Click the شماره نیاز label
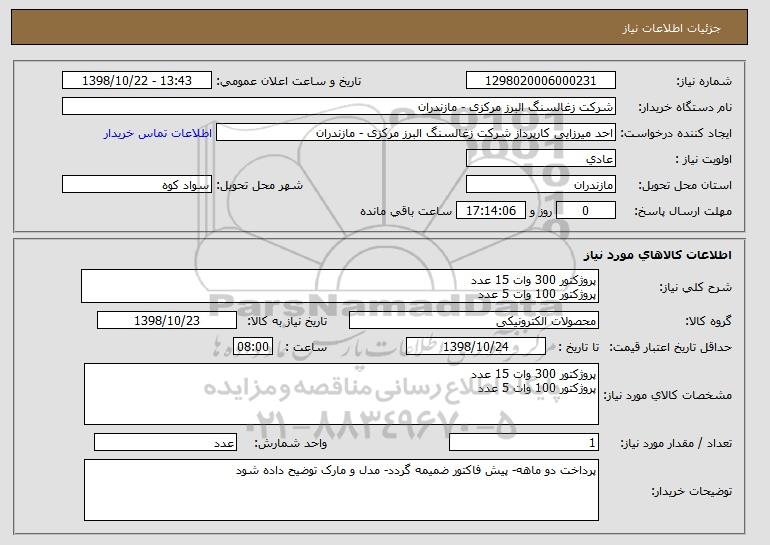This screenshot has height=545, width=770. [x=704, y=81]
